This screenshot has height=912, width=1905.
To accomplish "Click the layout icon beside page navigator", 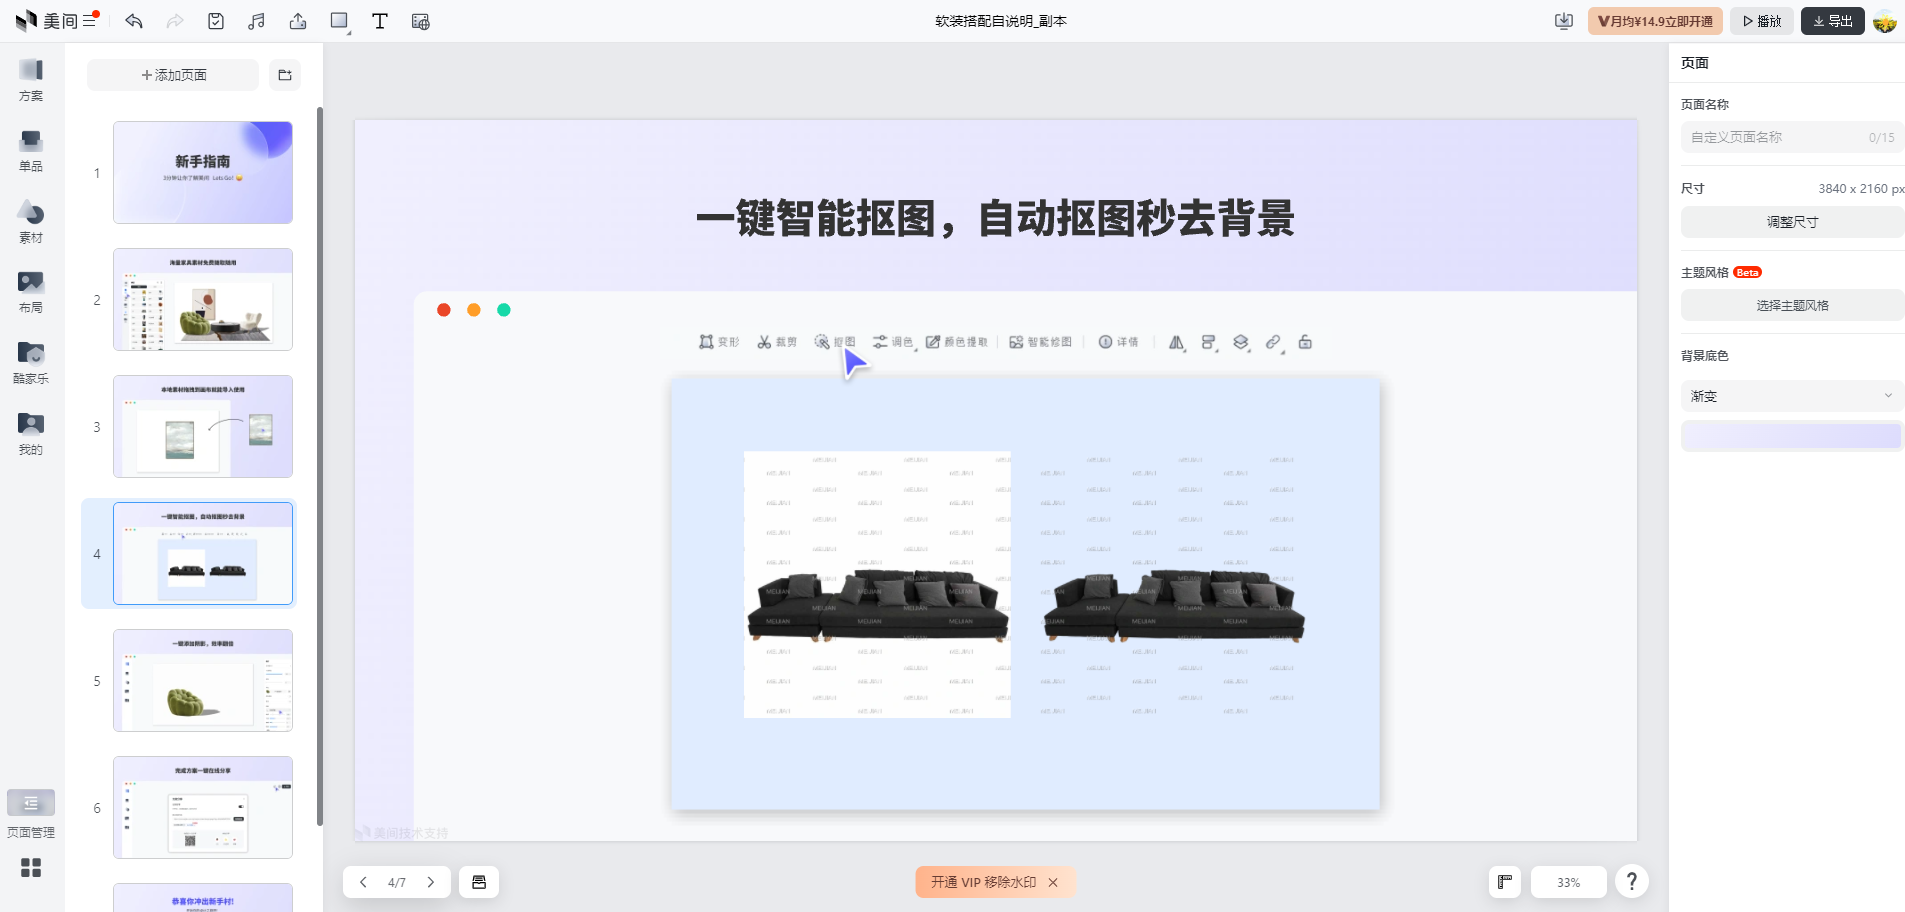I will coord(479,882).
